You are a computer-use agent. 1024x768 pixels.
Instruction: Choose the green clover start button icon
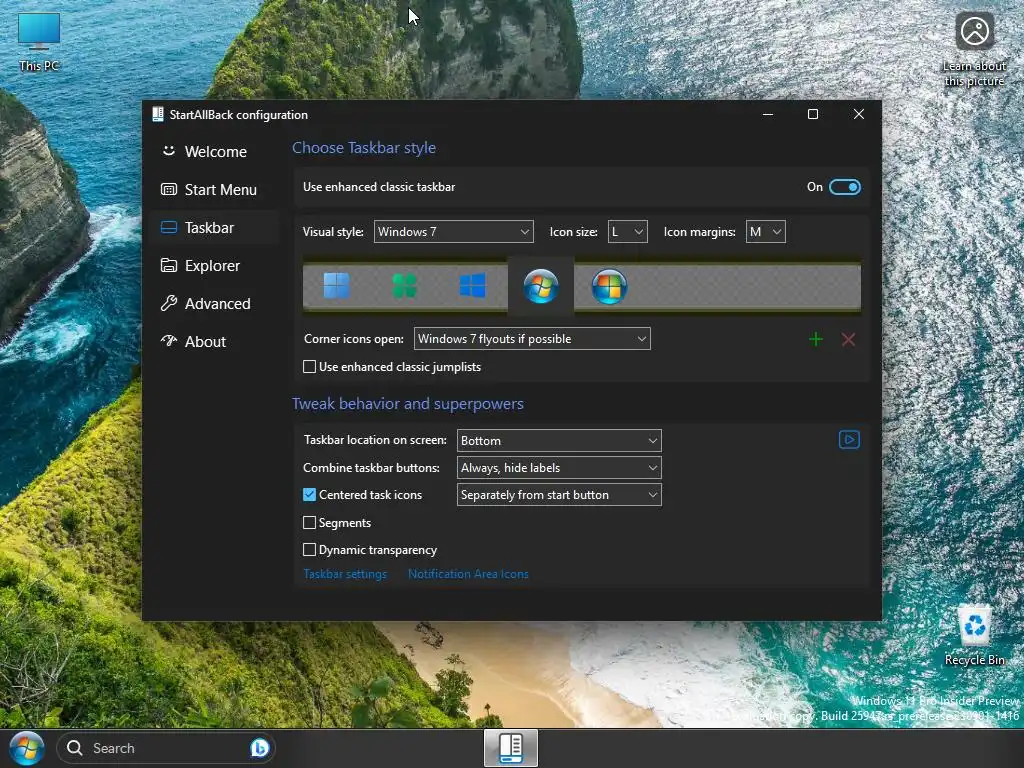coord(404,286)
